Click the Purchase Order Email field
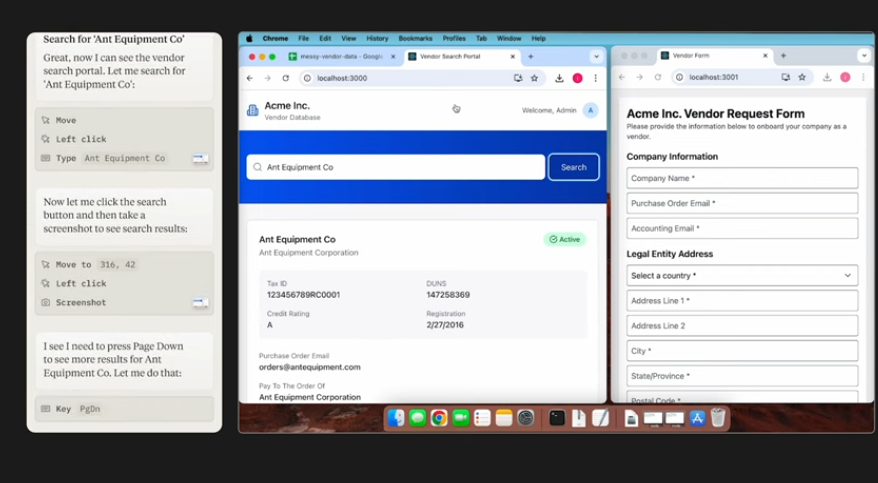 pyautogui.click(x=742, y=203)
